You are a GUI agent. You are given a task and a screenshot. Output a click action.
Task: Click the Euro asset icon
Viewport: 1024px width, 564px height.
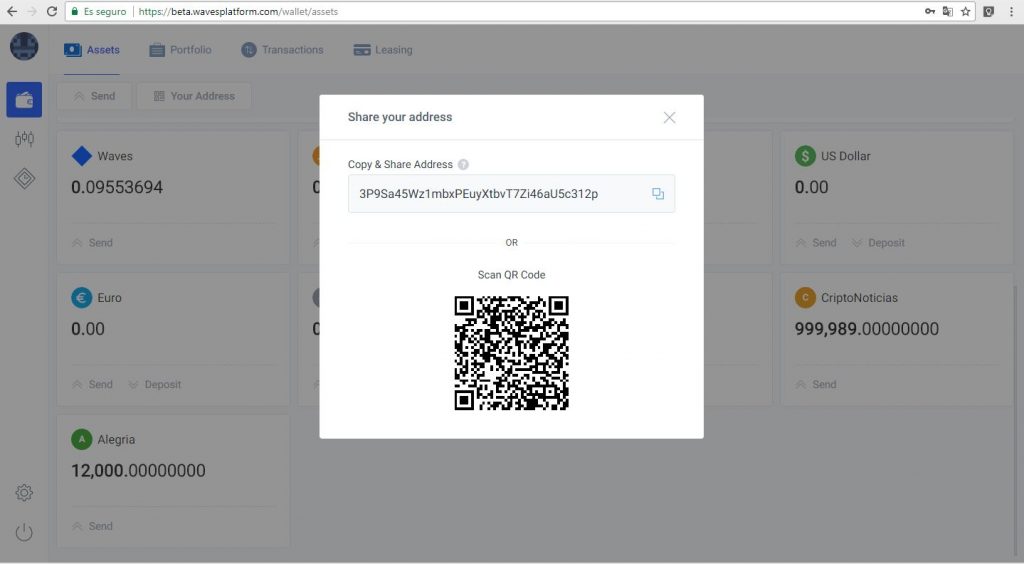(x=82, y=298)
